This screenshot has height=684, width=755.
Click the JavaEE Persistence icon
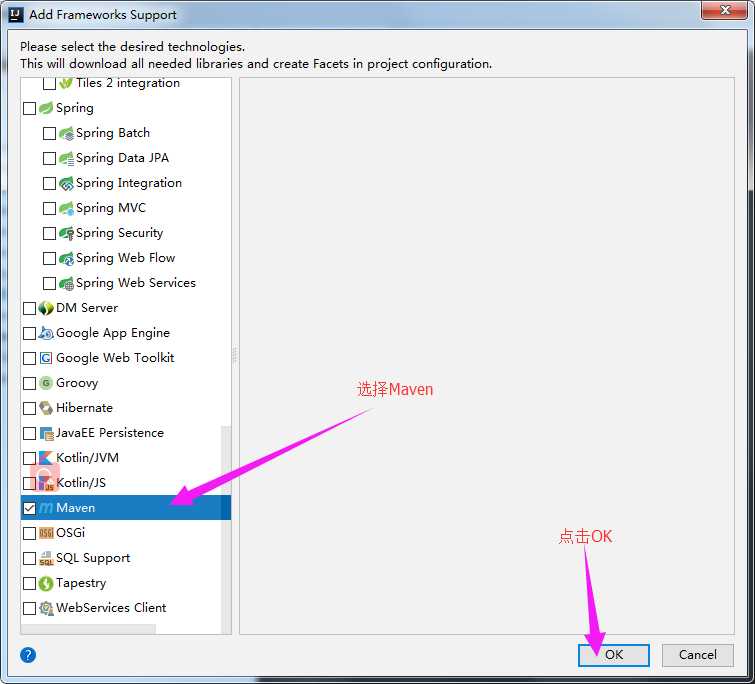46,433
